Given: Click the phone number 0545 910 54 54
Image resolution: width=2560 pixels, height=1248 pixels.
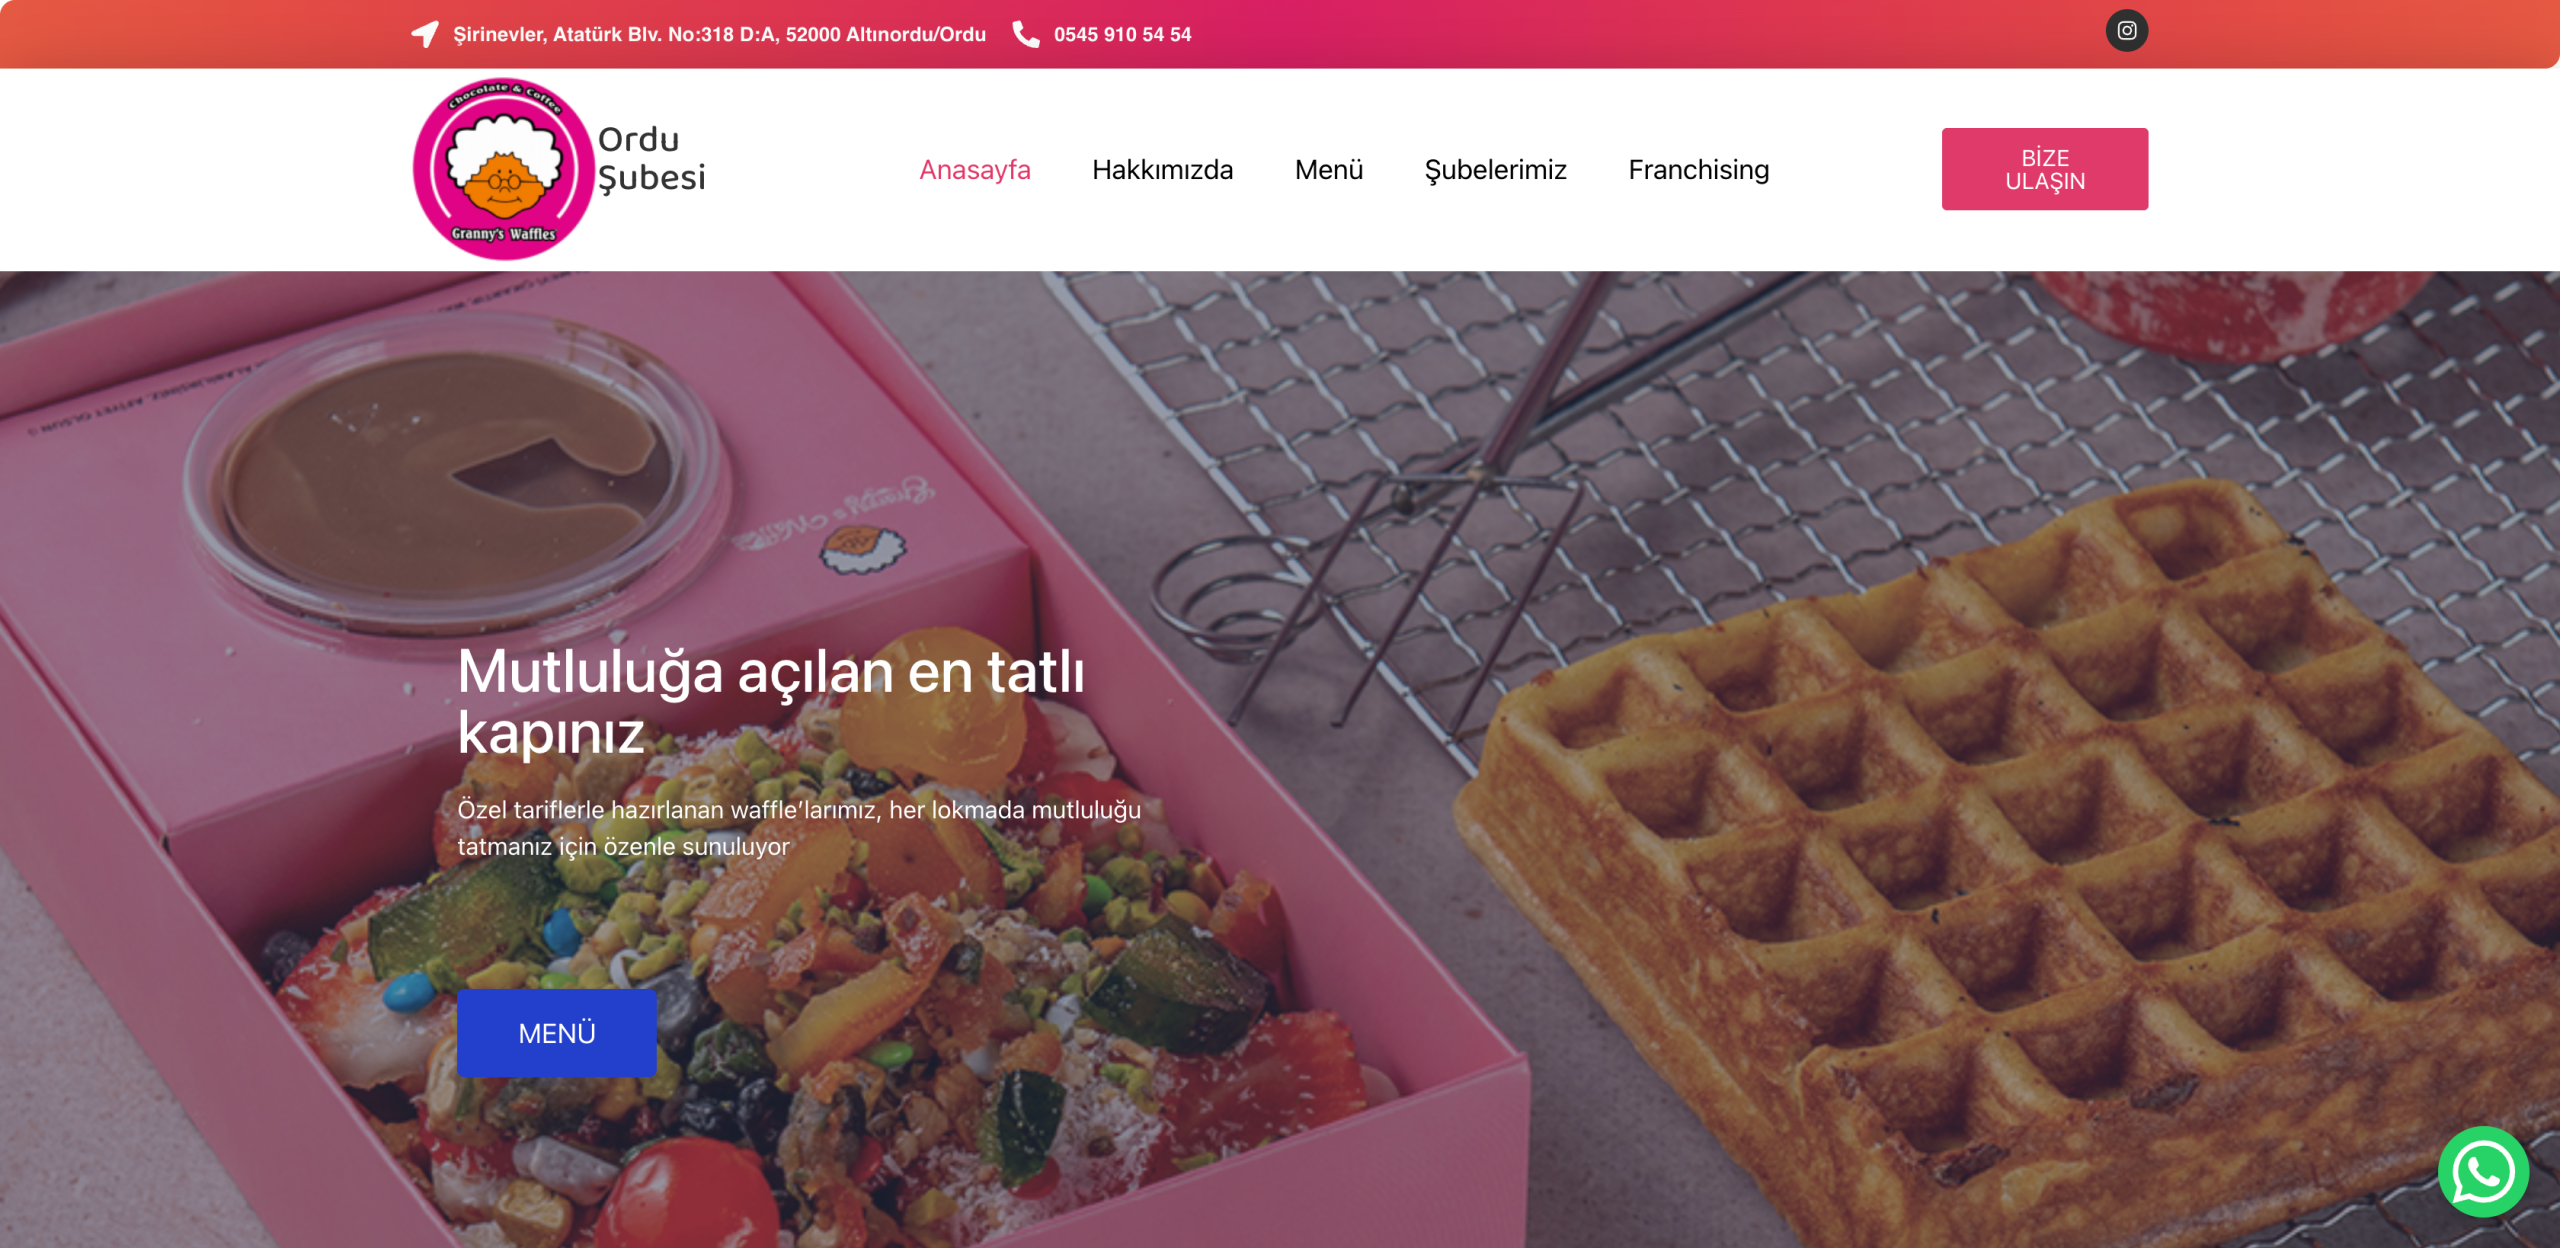Looking at the screenshot, I should click(x=1122, y=34).
